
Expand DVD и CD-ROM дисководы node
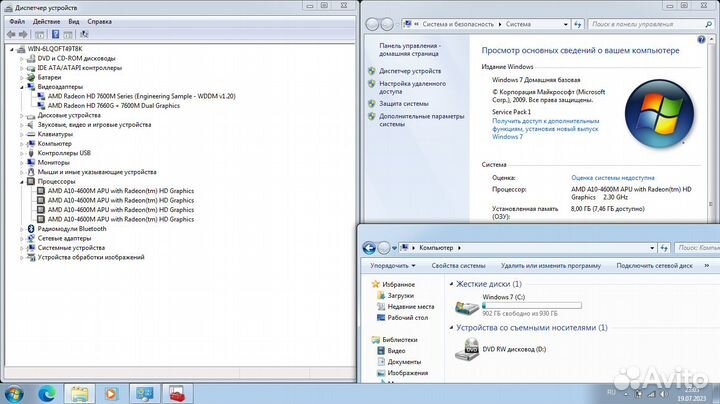click(22, 59)
